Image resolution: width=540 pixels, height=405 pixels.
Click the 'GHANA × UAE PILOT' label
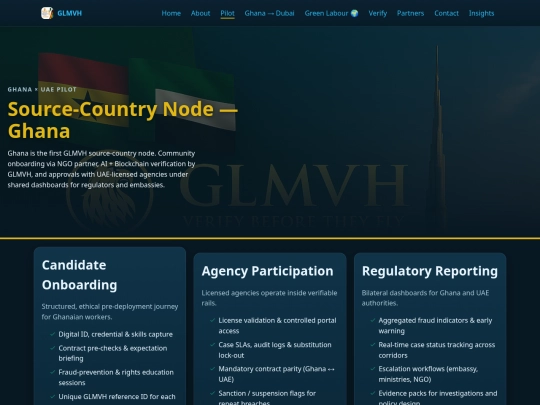point(42,90)
